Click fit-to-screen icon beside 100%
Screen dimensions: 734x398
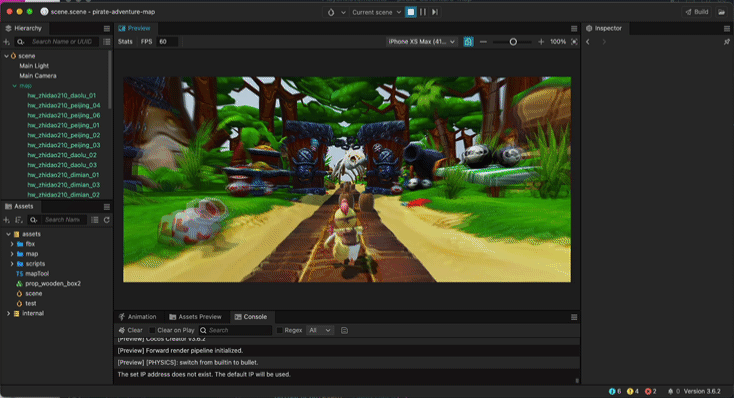[x=574, y=42]
